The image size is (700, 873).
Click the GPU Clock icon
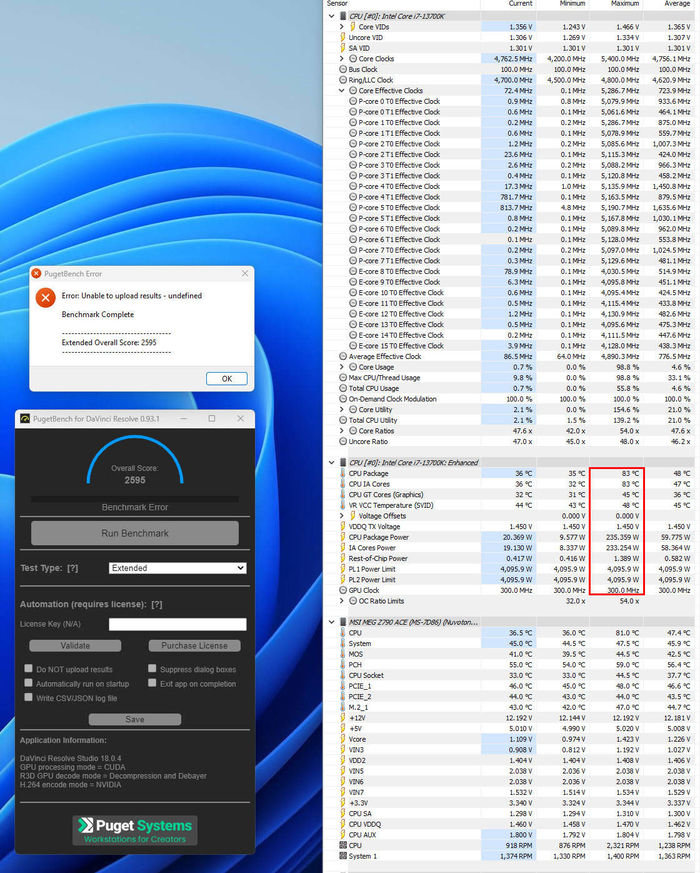click(343, 590)
